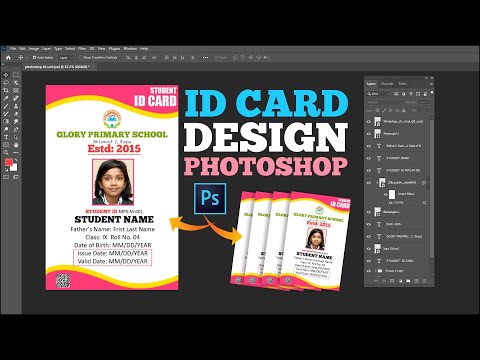Select the Zoom tool in toolbox

[6, 152]
